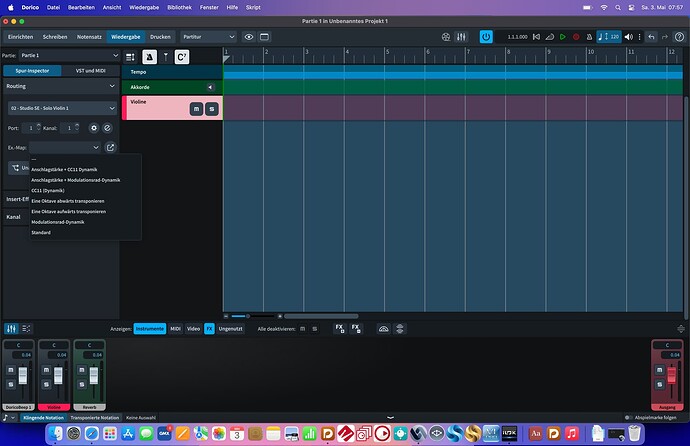
Task: Toggle MIDI channel display
Action: [175, 329]
